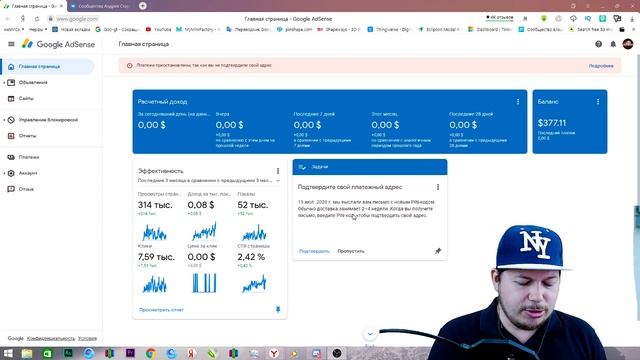Open Эффективность card options menu

(278, 171)
